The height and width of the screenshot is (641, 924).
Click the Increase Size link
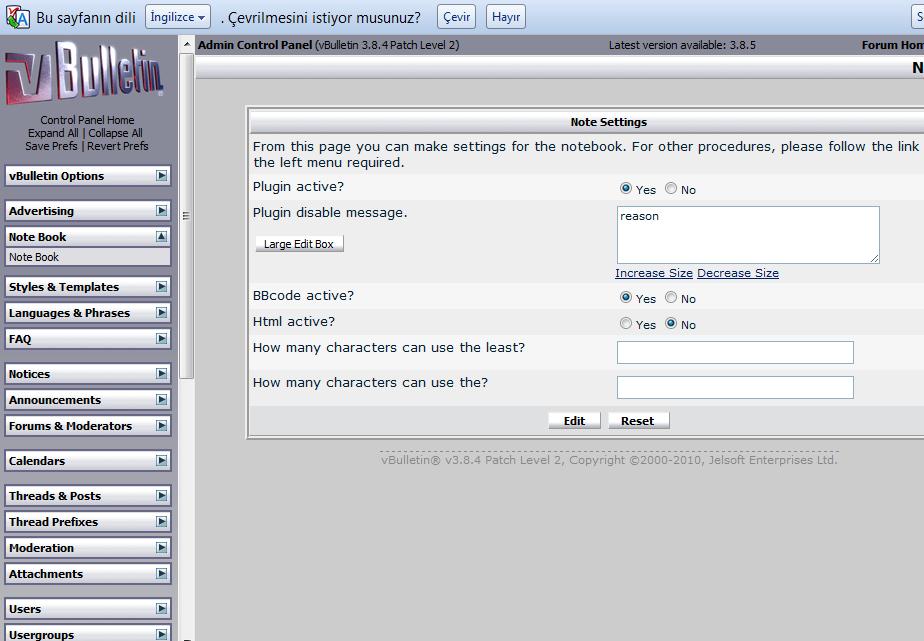coord(654,273)
